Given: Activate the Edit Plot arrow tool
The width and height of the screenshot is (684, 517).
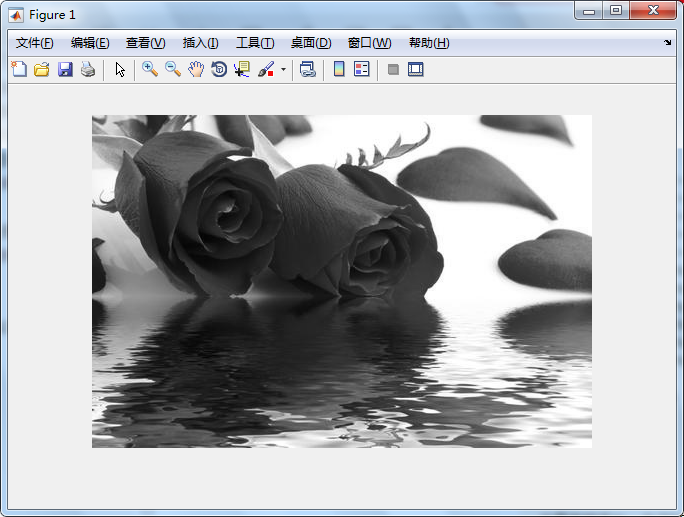Looking at the screenshot, I should click(120, 69).
